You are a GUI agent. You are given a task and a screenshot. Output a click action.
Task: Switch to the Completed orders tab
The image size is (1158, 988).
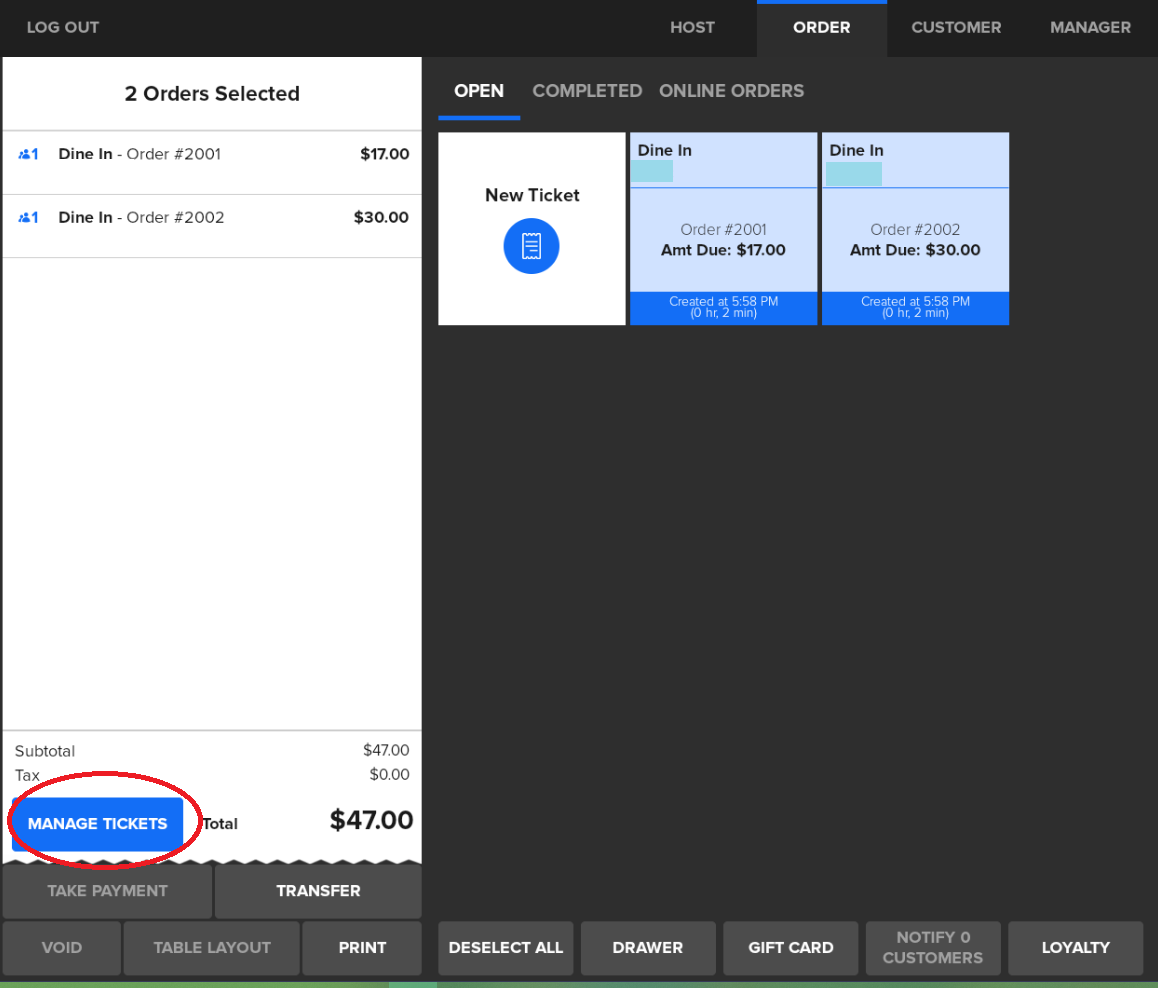coord(587,91)
